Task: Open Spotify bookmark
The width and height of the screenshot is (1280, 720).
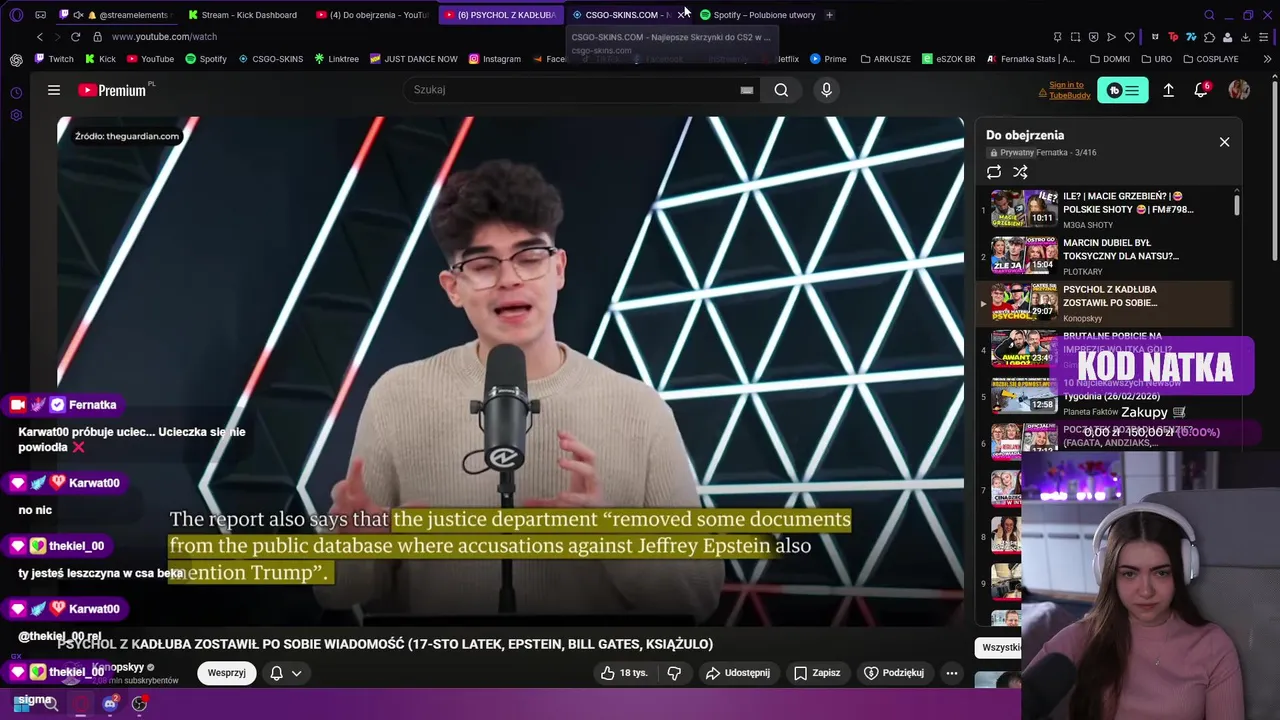Action: pyautogui.click(x=206, y=59)
